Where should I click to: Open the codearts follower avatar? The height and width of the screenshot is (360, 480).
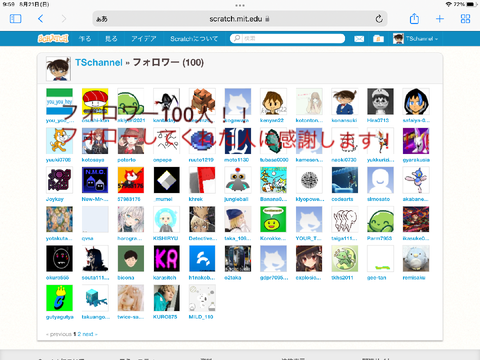point(345,180)
